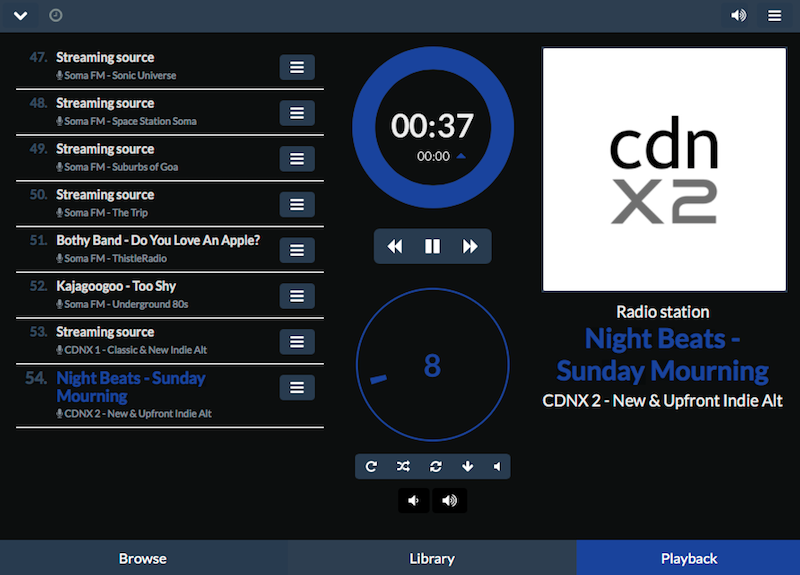
Task: Skip to the previous track
Action: [394, 246]
